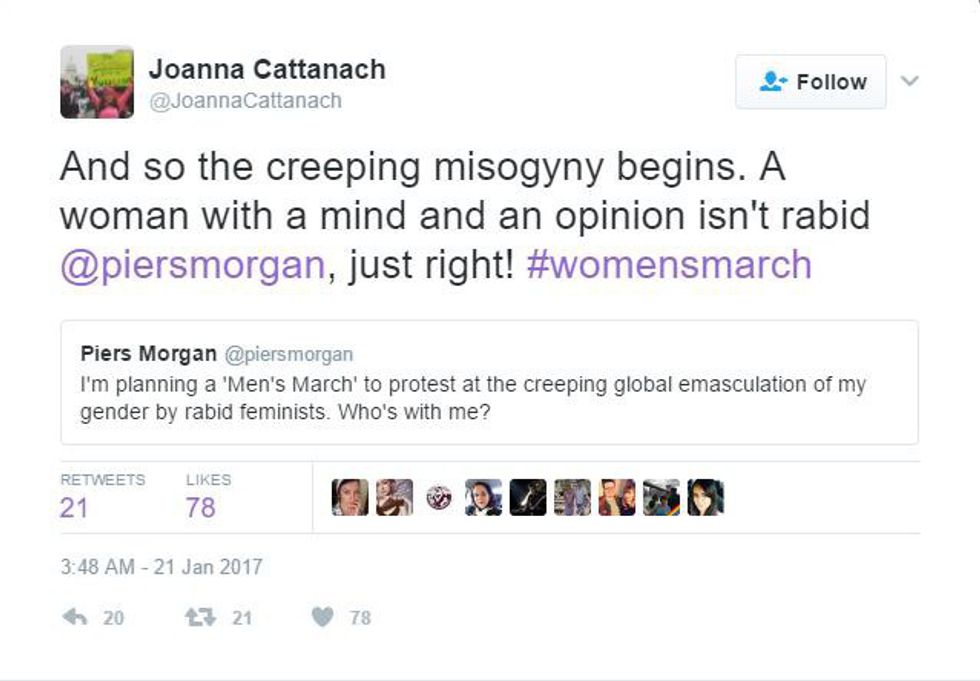Open the last avatar in likers row
This screenshot has height=681, width=980.
(705, 498)
